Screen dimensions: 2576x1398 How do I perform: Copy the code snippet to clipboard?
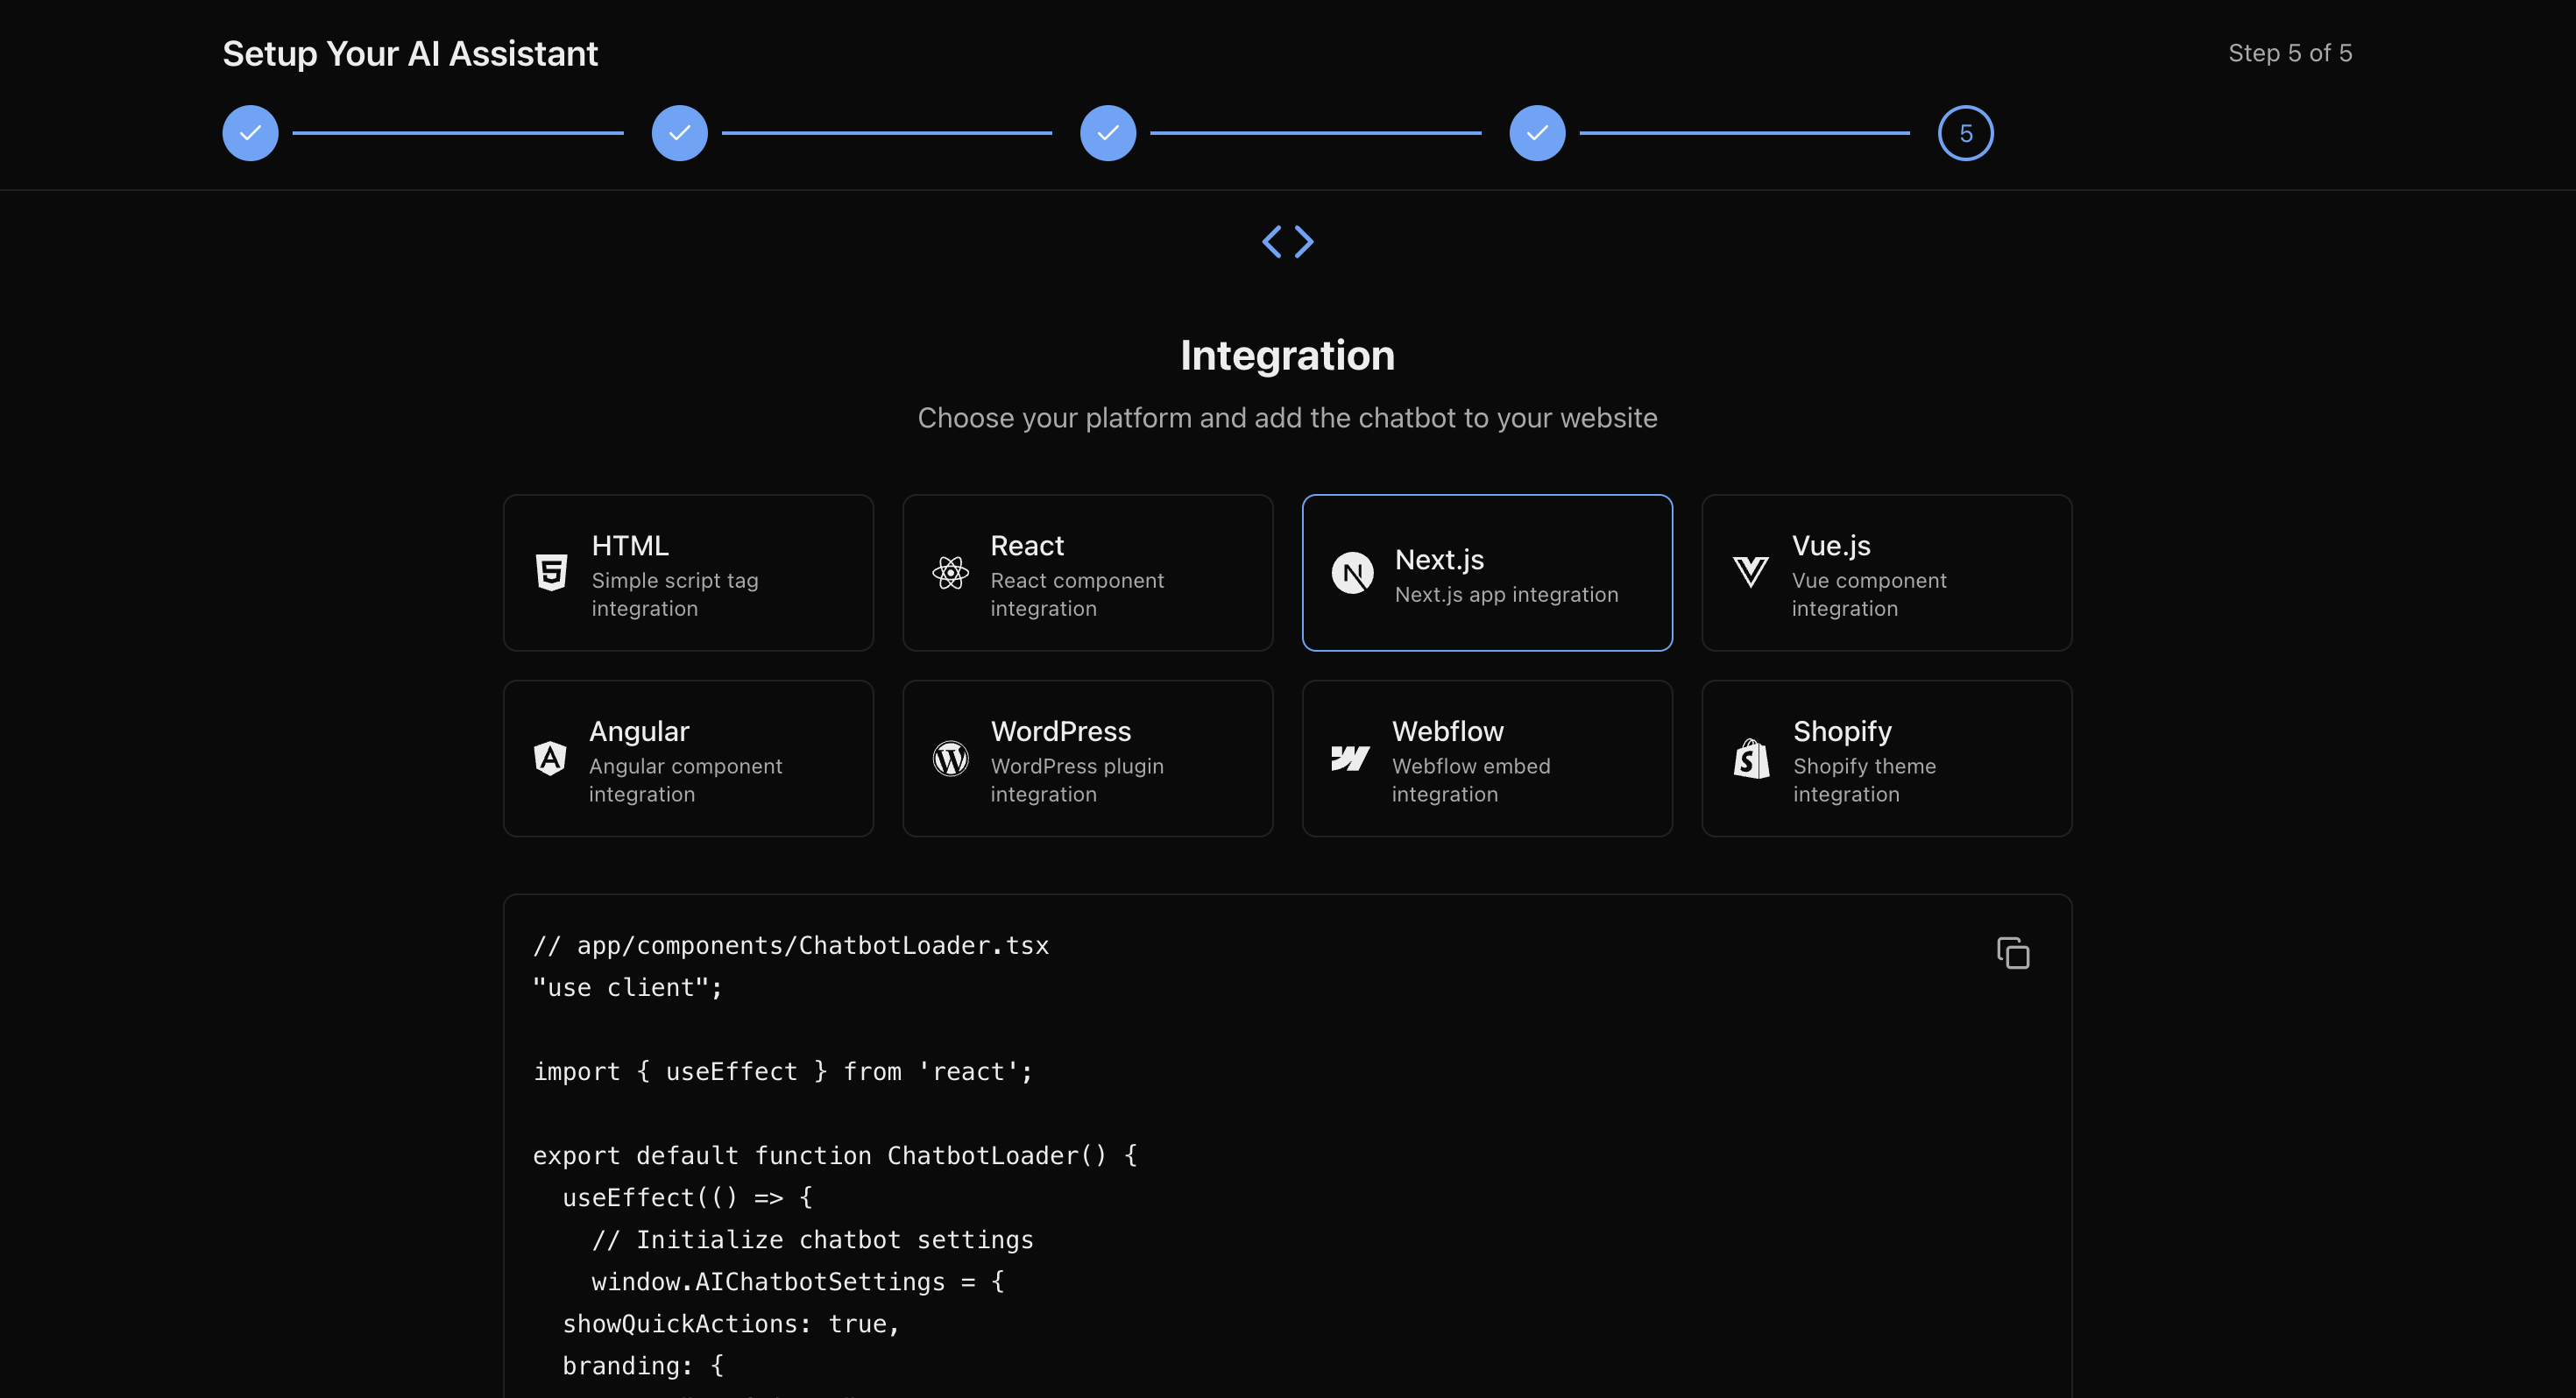coord(2012,953)
